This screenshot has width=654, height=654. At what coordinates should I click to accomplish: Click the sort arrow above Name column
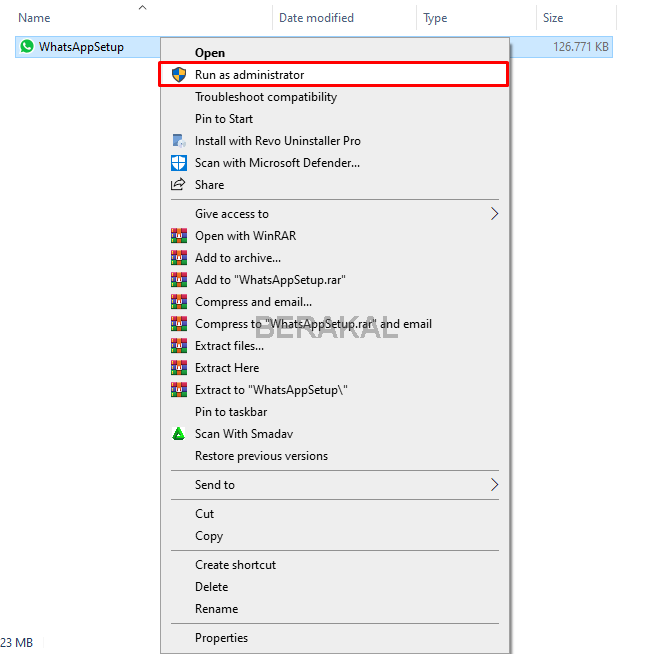[x=143, y=7]
